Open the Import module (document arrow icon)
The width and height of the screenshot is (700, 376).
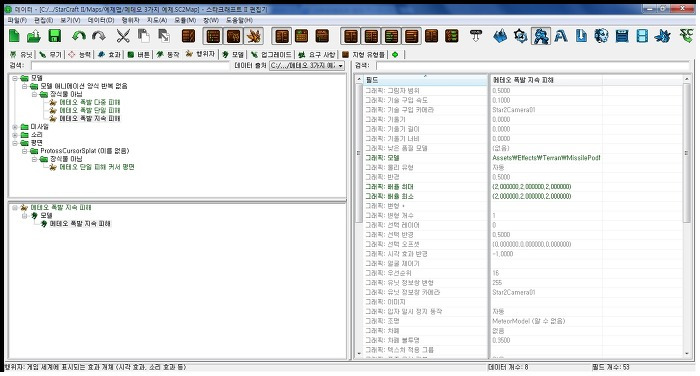[x=581, y=36]
